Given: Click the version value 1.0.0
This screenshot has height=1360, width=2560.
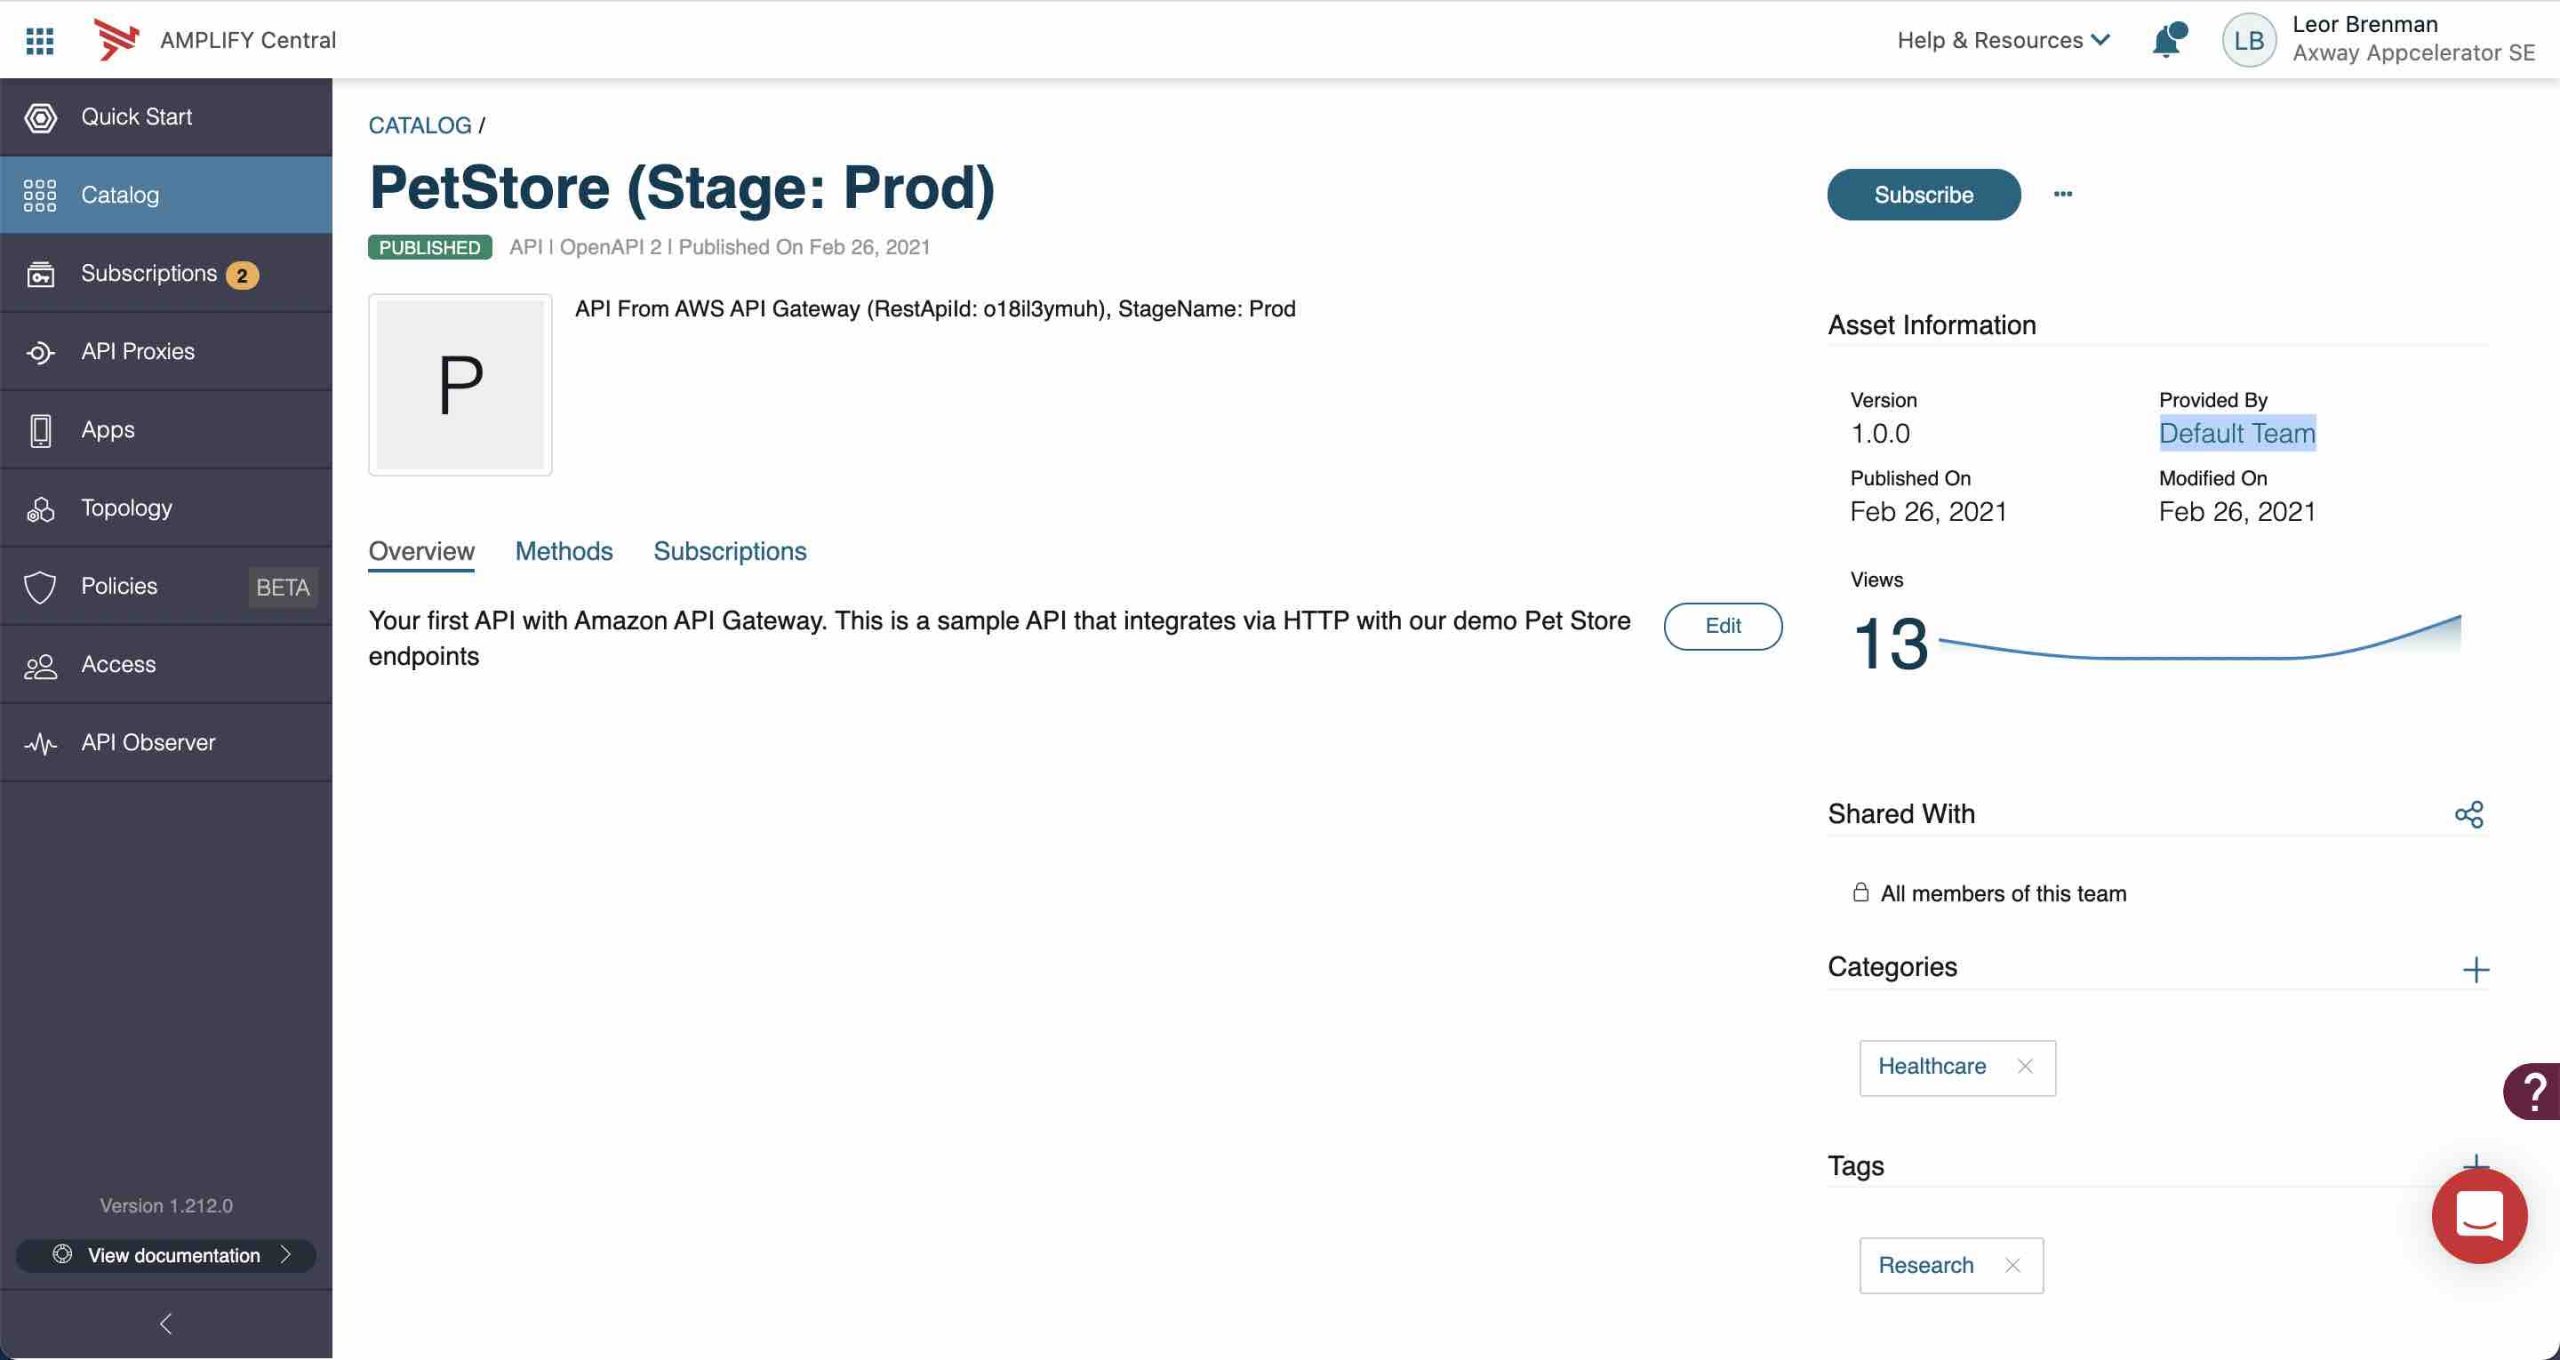Looking at the screenshot, I should point(1879,433).
